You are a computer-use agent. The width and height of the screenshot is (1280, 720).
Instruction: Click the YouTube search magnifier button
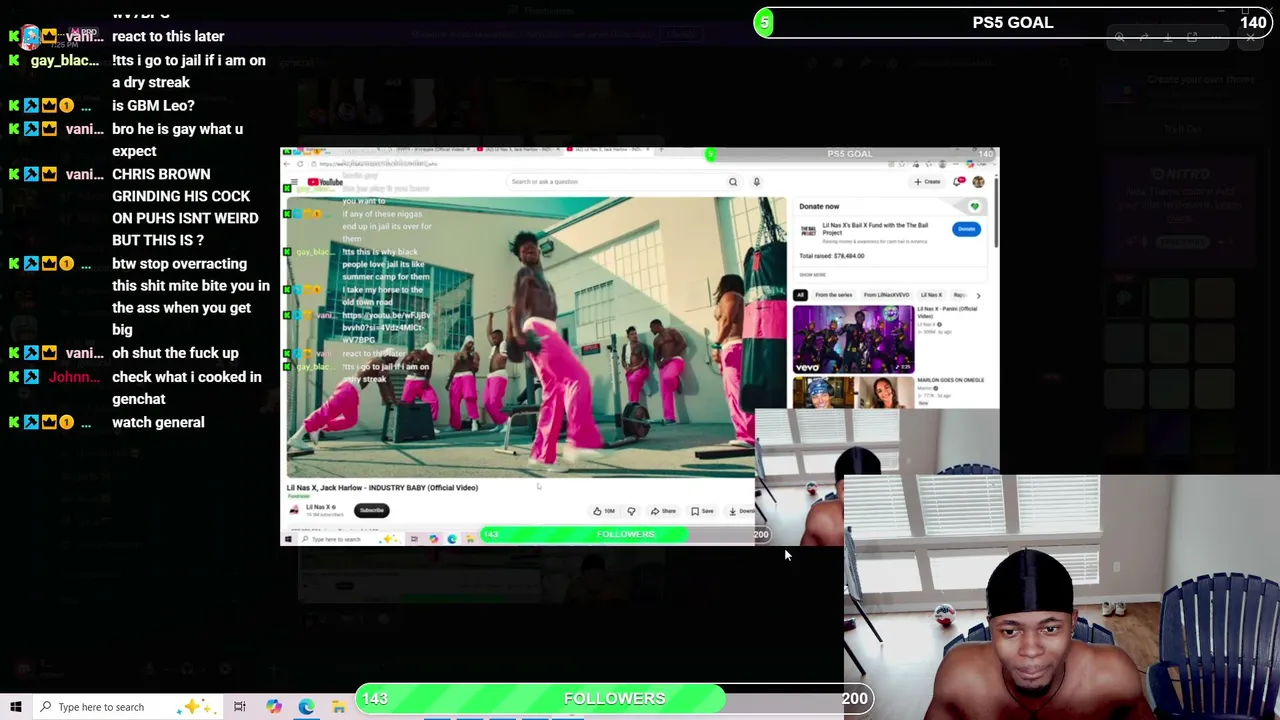click(733, 182)
